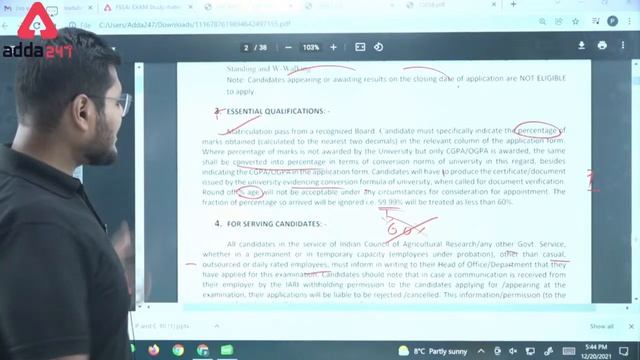
Task: Close the FSSAI EXAM tab
Action: point(190,7)
